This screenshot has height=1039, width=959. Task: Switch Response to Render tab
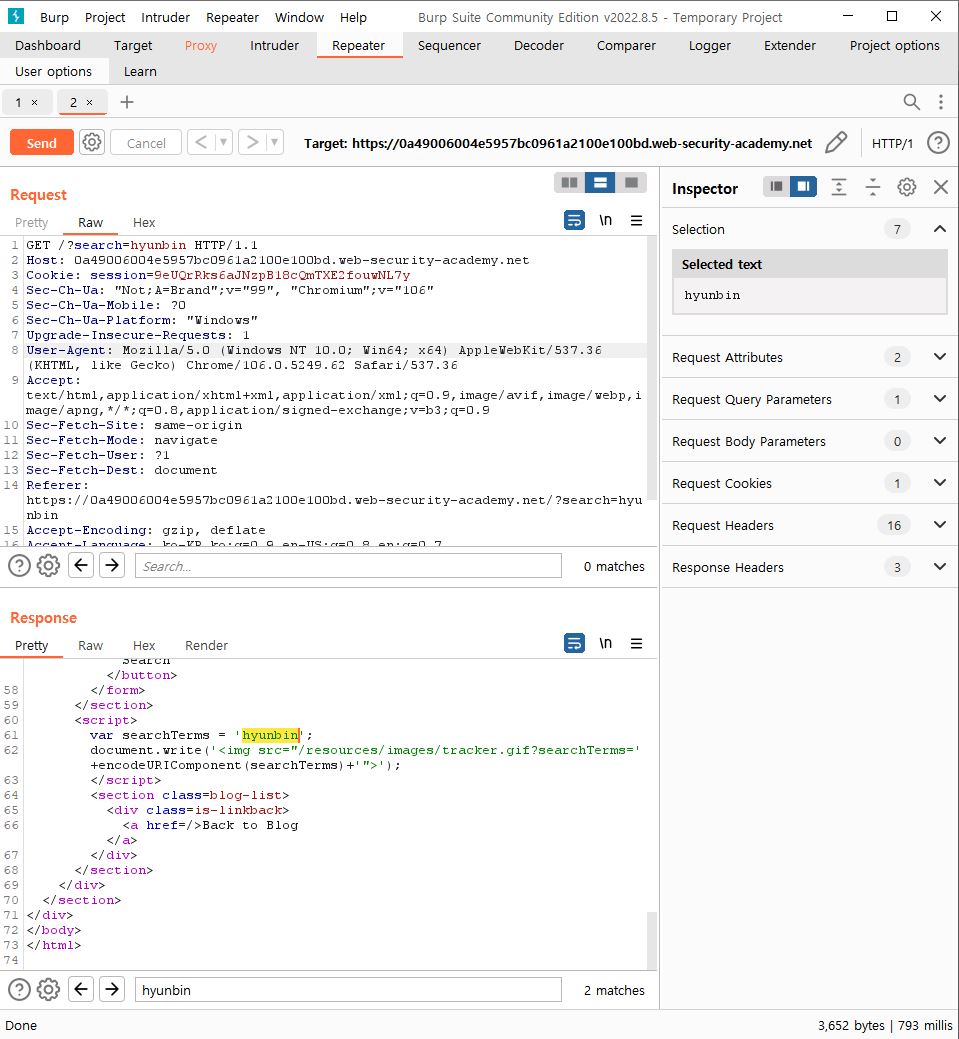click(206, 645)
